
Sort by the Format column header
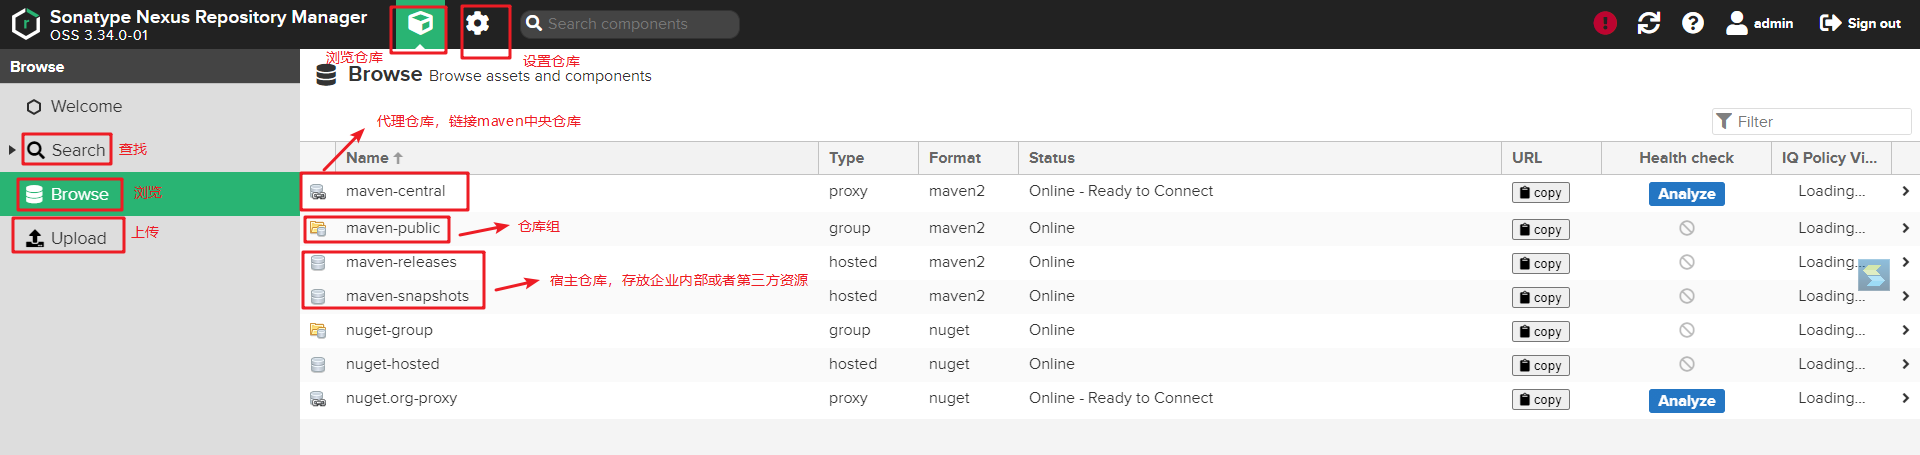[968, 158]
